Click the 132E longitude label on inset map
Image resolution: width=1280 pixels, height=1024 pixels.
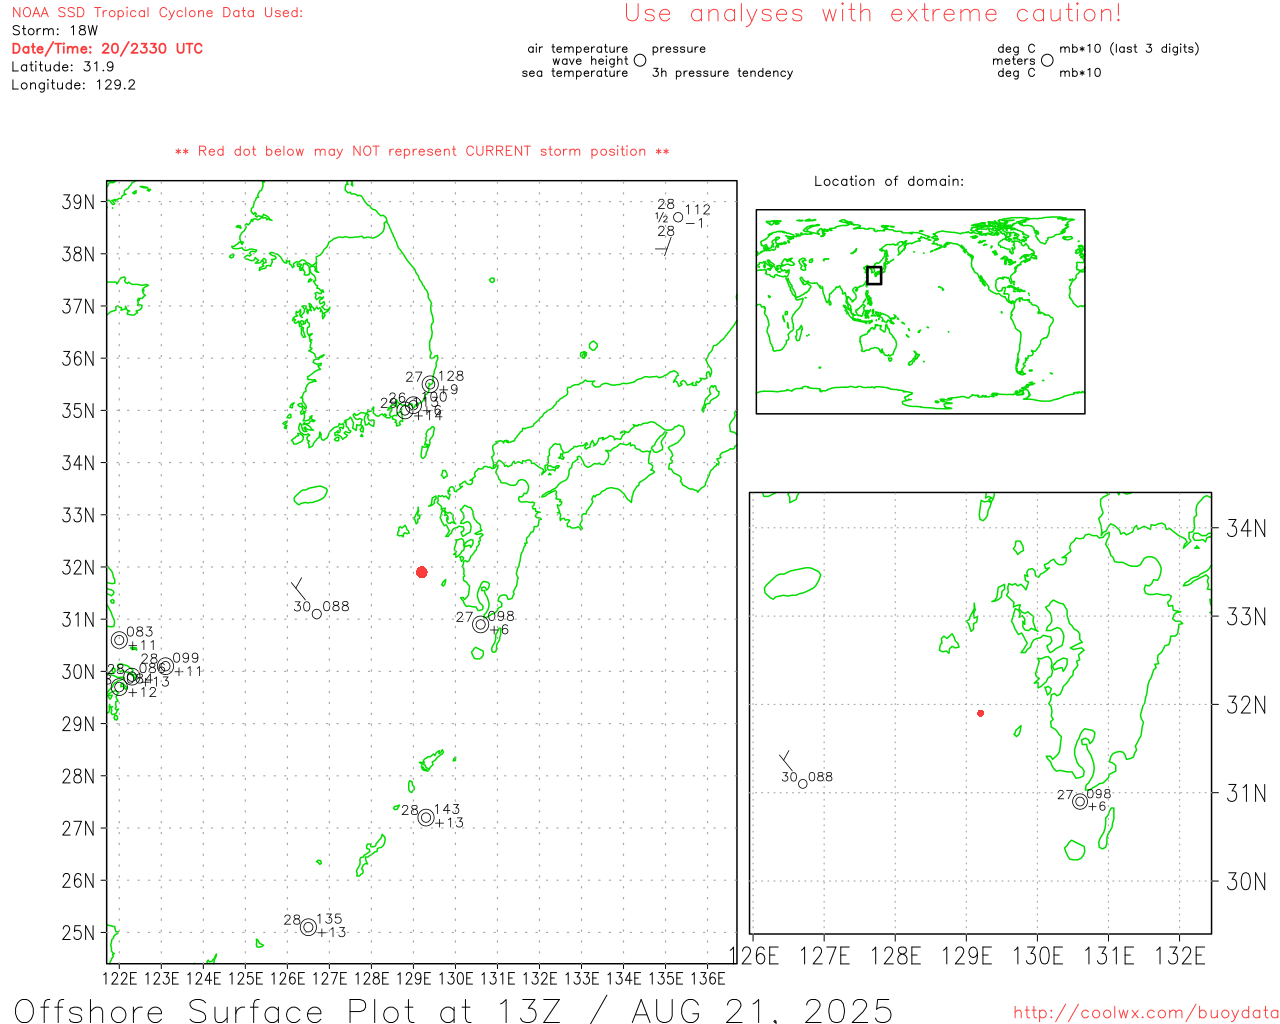tap(1181, 956)
